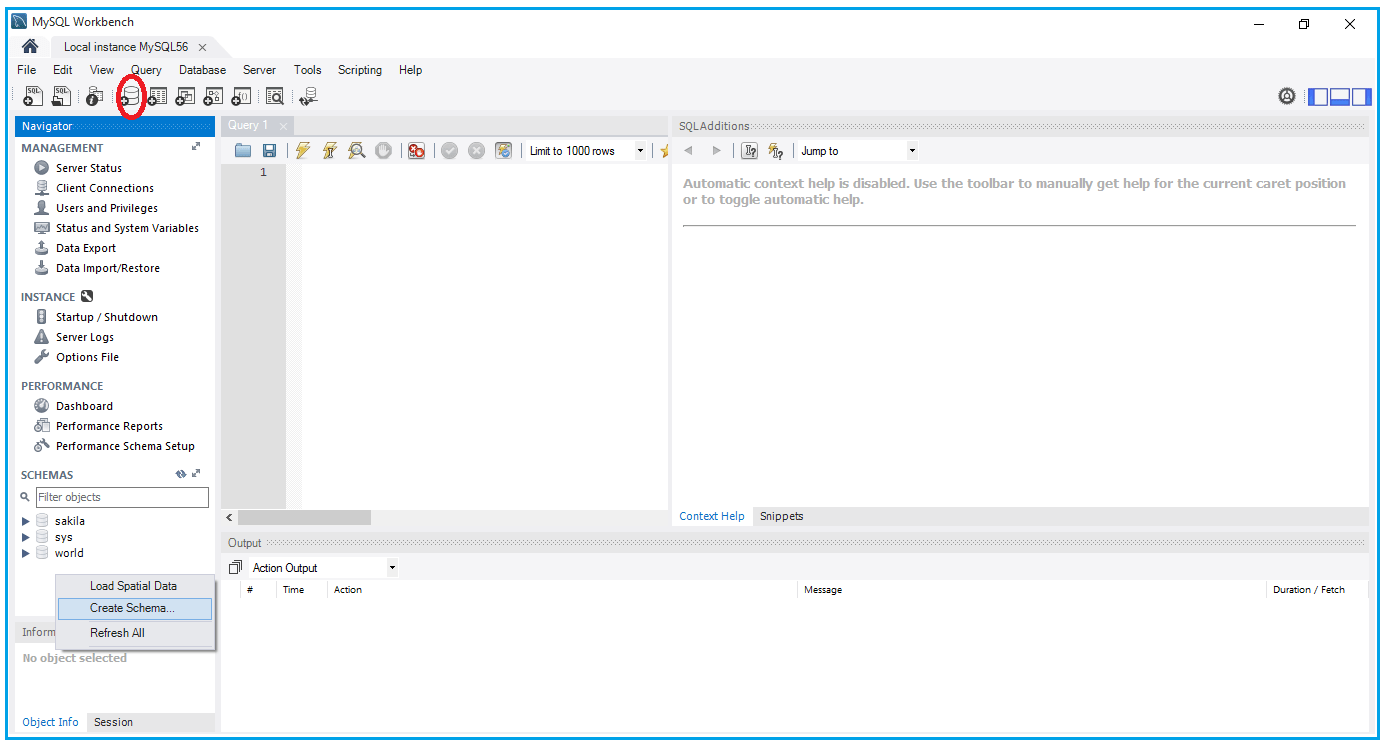Screen dimensions: 1385x743
Task: Create a new stored procedure
Action: click(x=213, y=96)
